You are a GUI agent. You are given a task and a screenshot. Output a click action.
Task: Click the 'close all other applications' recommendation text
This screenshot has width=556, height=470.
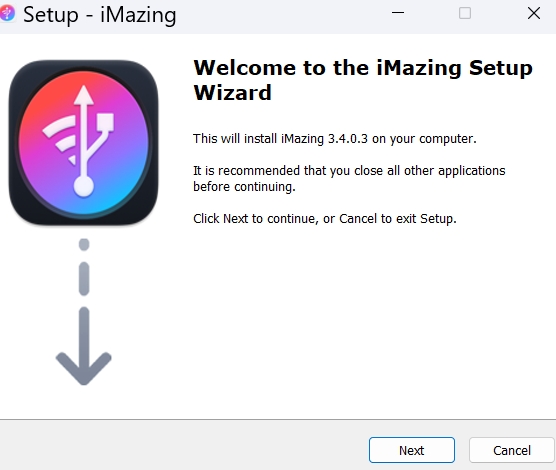point(349,178)
